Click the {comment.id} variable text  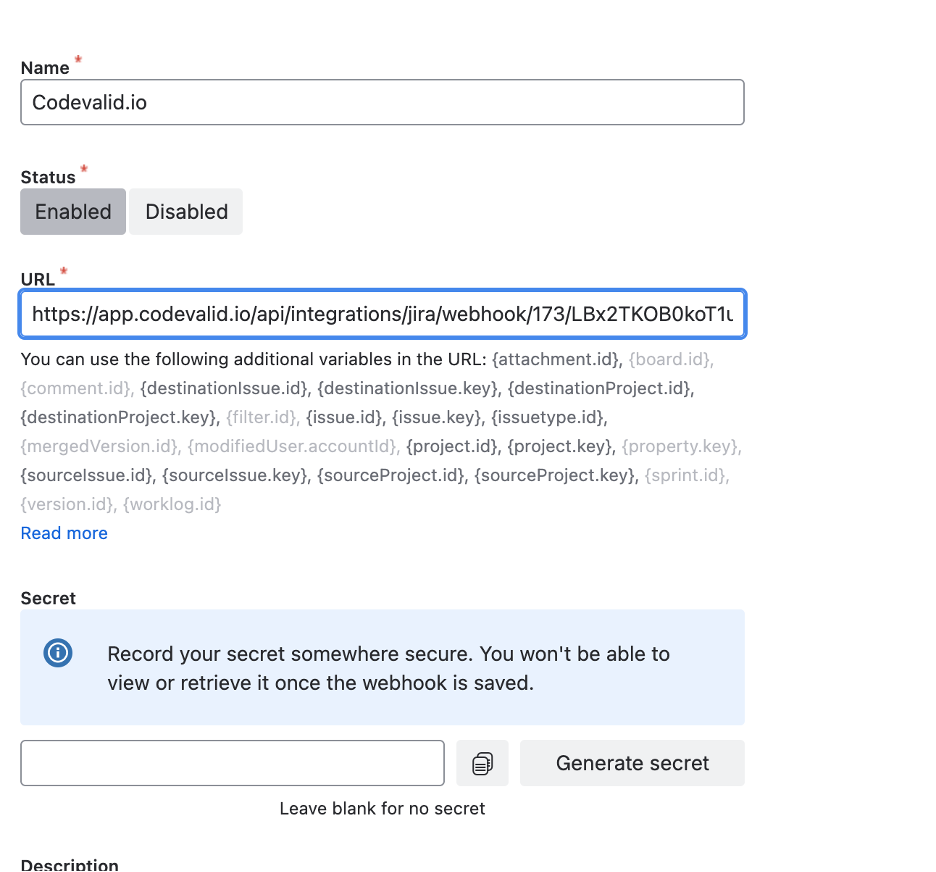pos(75,389)
